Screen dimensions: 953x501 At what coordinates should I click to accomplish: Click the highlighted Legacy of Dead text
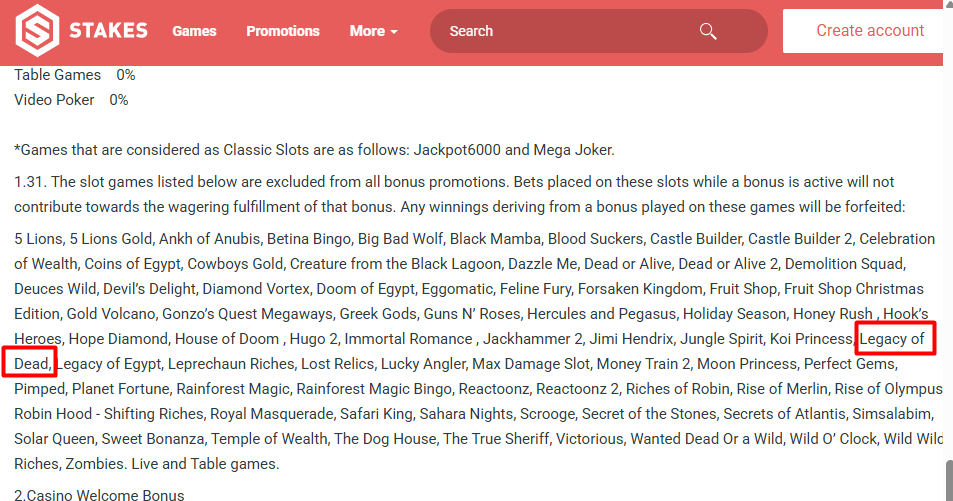(x=892, y=339)
